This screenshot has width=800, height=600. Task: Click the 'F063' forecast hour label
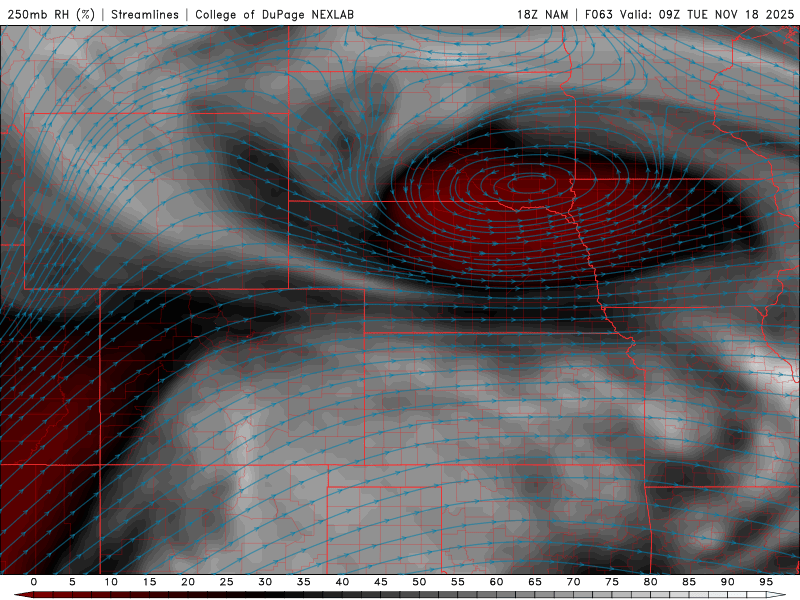598,14
